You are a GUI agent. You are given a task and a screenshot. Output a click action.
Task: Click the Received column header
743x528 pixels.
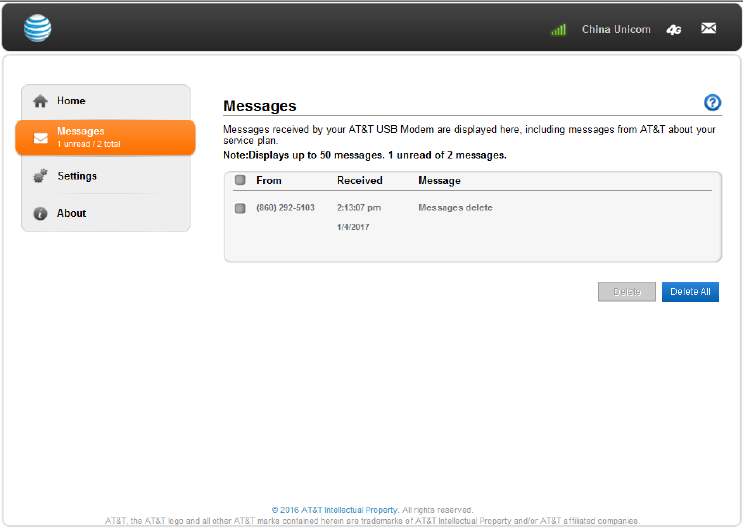click(x=360, y=181)
